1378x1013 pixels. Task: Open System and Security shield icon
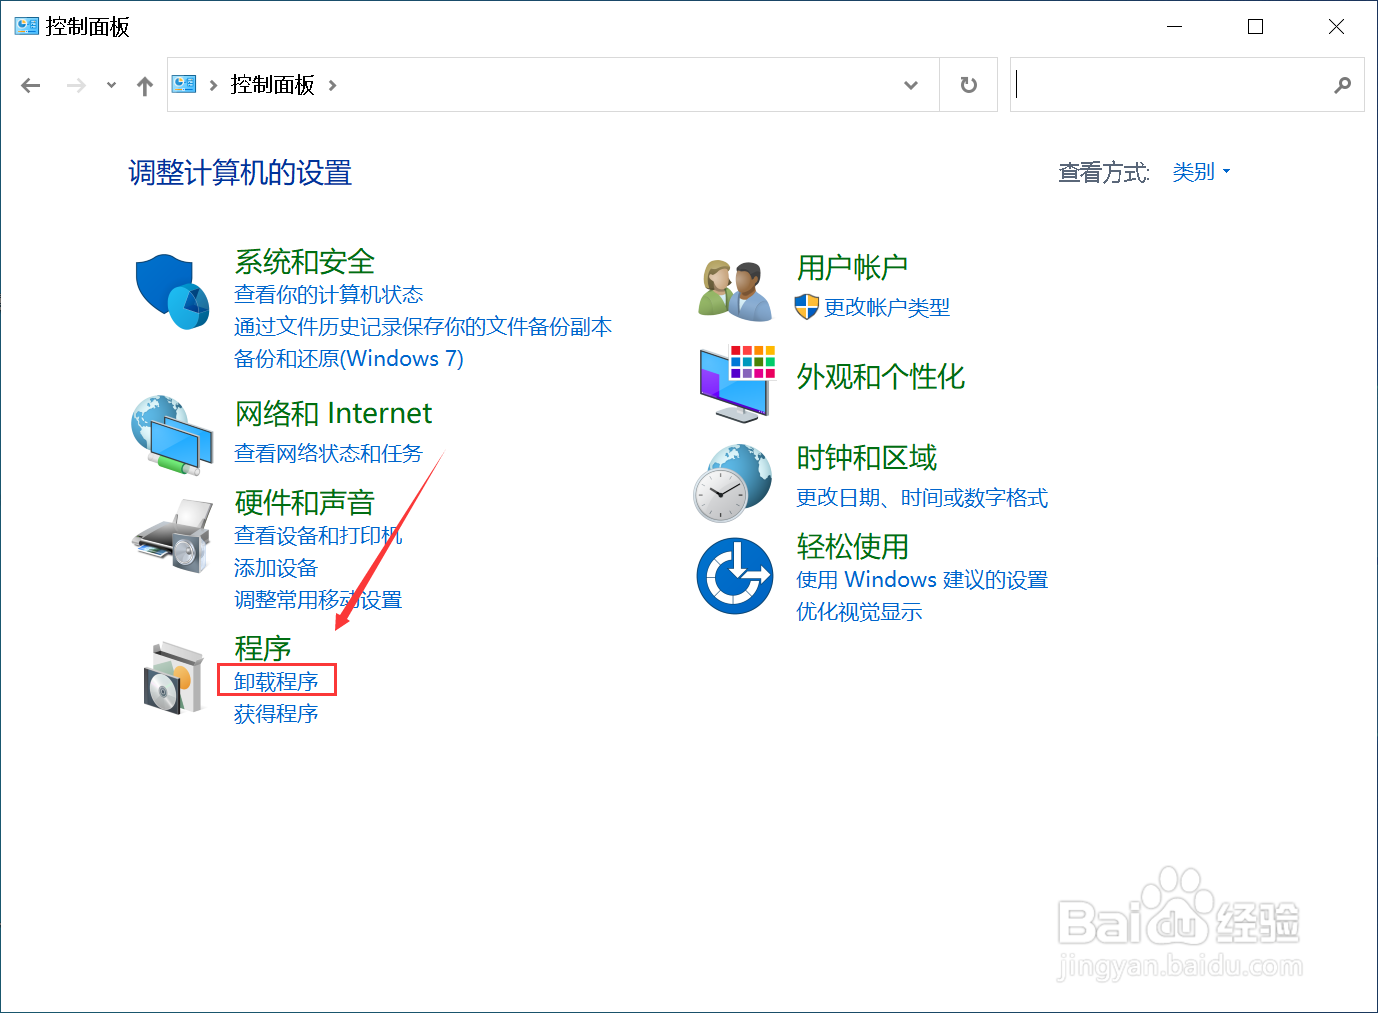(172, 291)
